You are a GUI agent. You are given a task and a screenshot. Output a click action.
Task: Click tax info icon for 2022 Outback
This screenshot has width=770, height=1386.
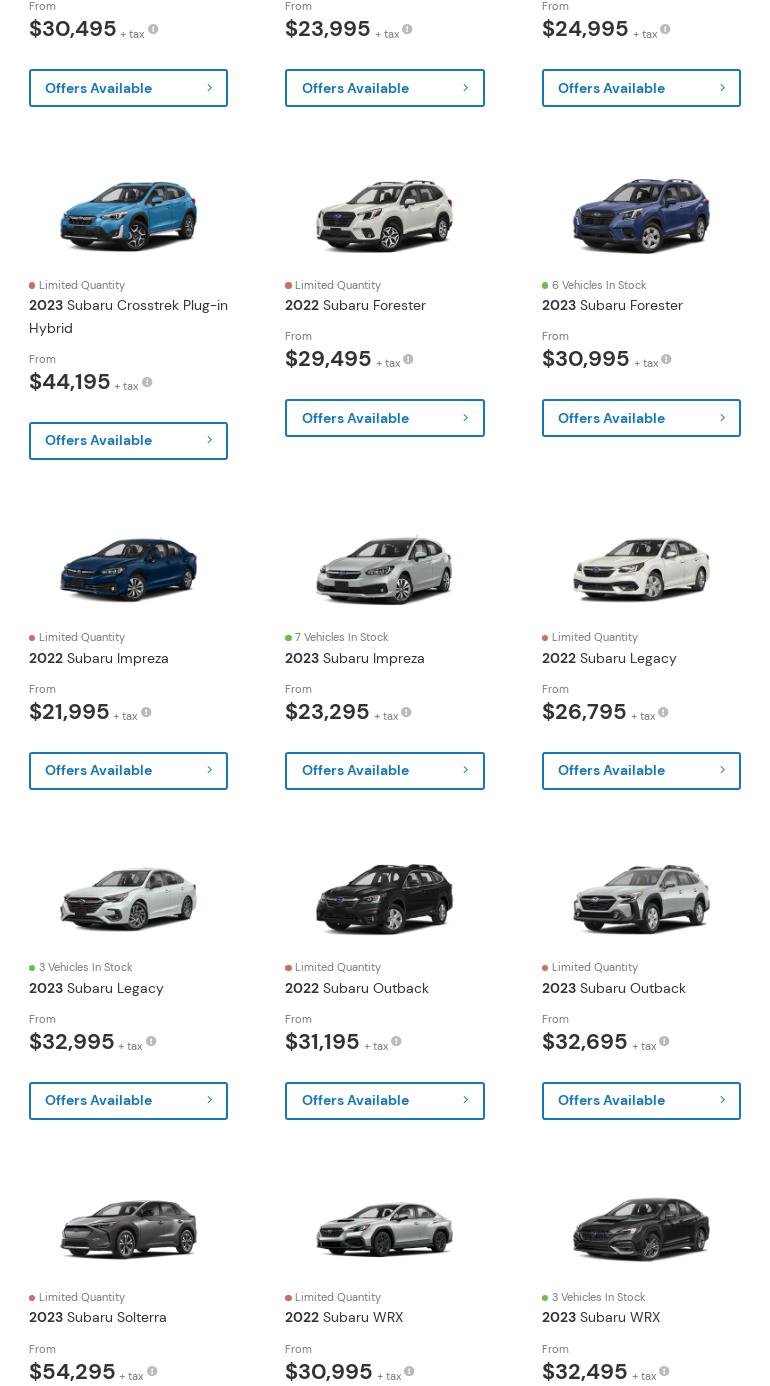(x=396, y=1041)
